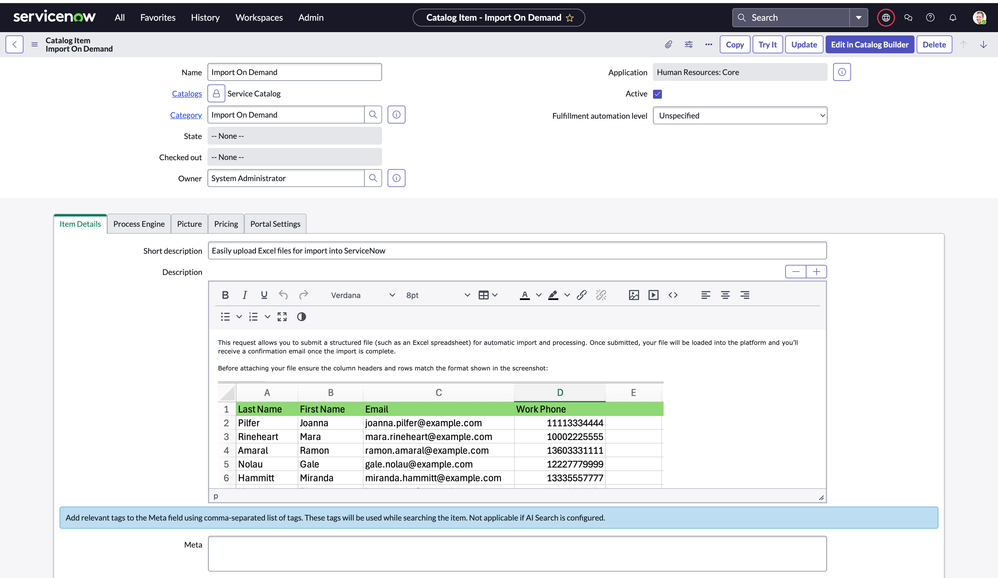Expand the editor toolbar with the plus button
The width and height of the screenshot is (998, 578).
pos(818,271)
